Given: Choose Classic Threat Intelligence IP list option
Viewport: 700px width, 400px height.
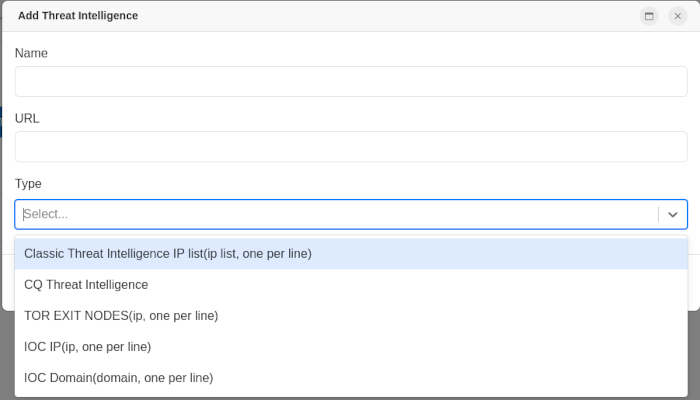Looking at the screenshot, I should click(168, 254).
